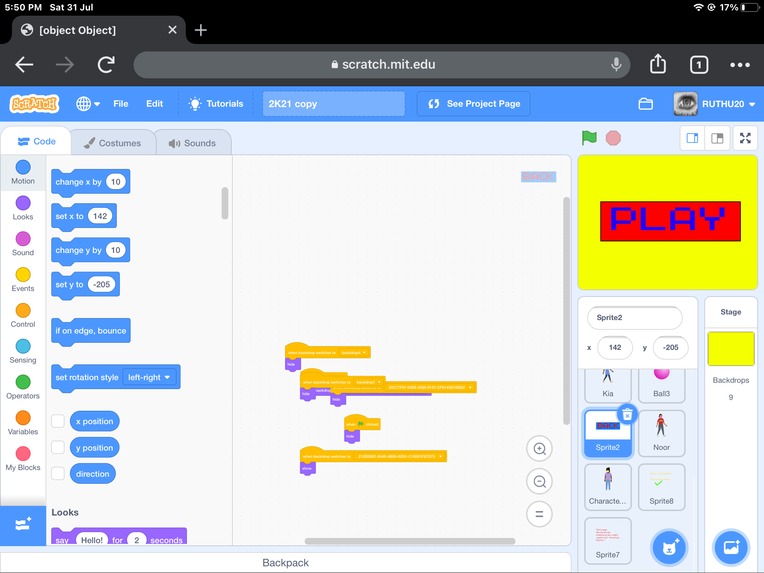Viewport: 764px width, 573px height.
Task: Go back in browser history
Action: click(x=24, y=64)
